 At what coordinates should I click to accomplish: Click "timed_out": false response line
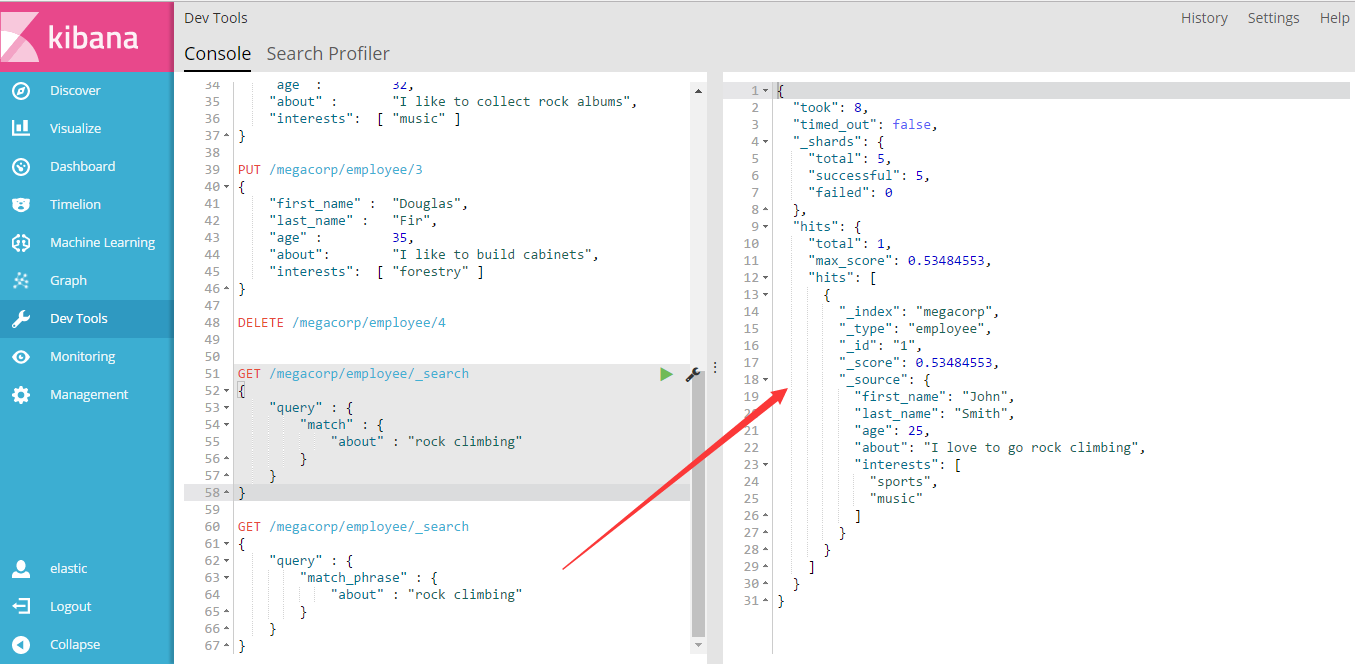point(866,125)
